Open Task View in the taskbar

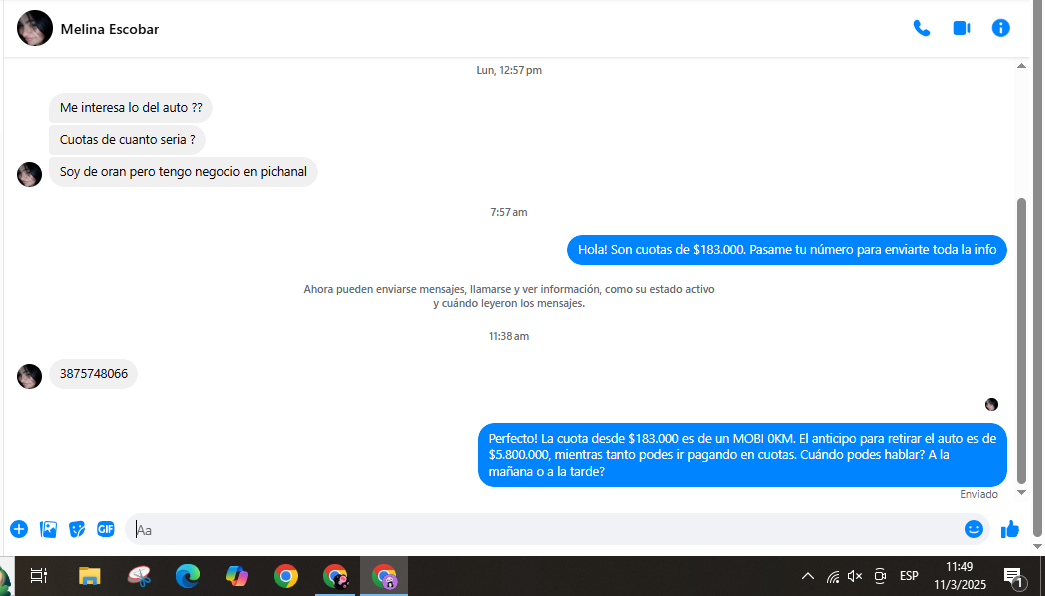(x=39, y=576)
